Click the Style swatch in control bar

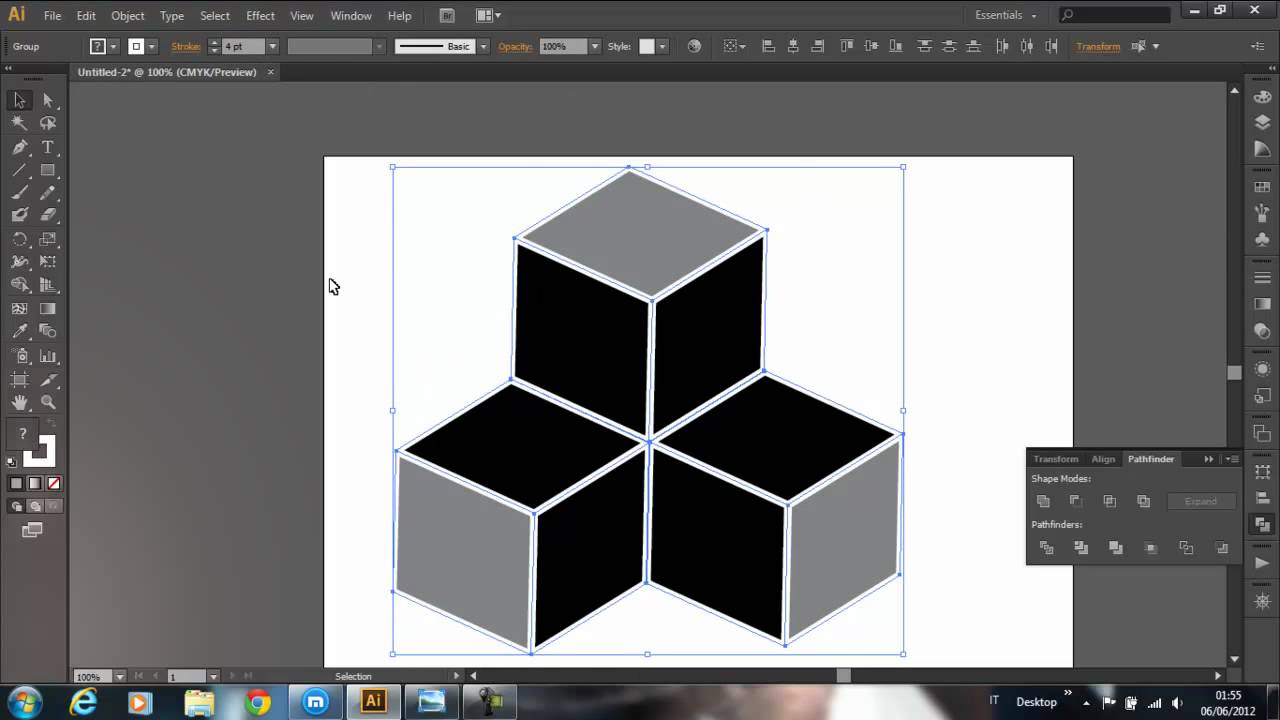click(647, 46)
